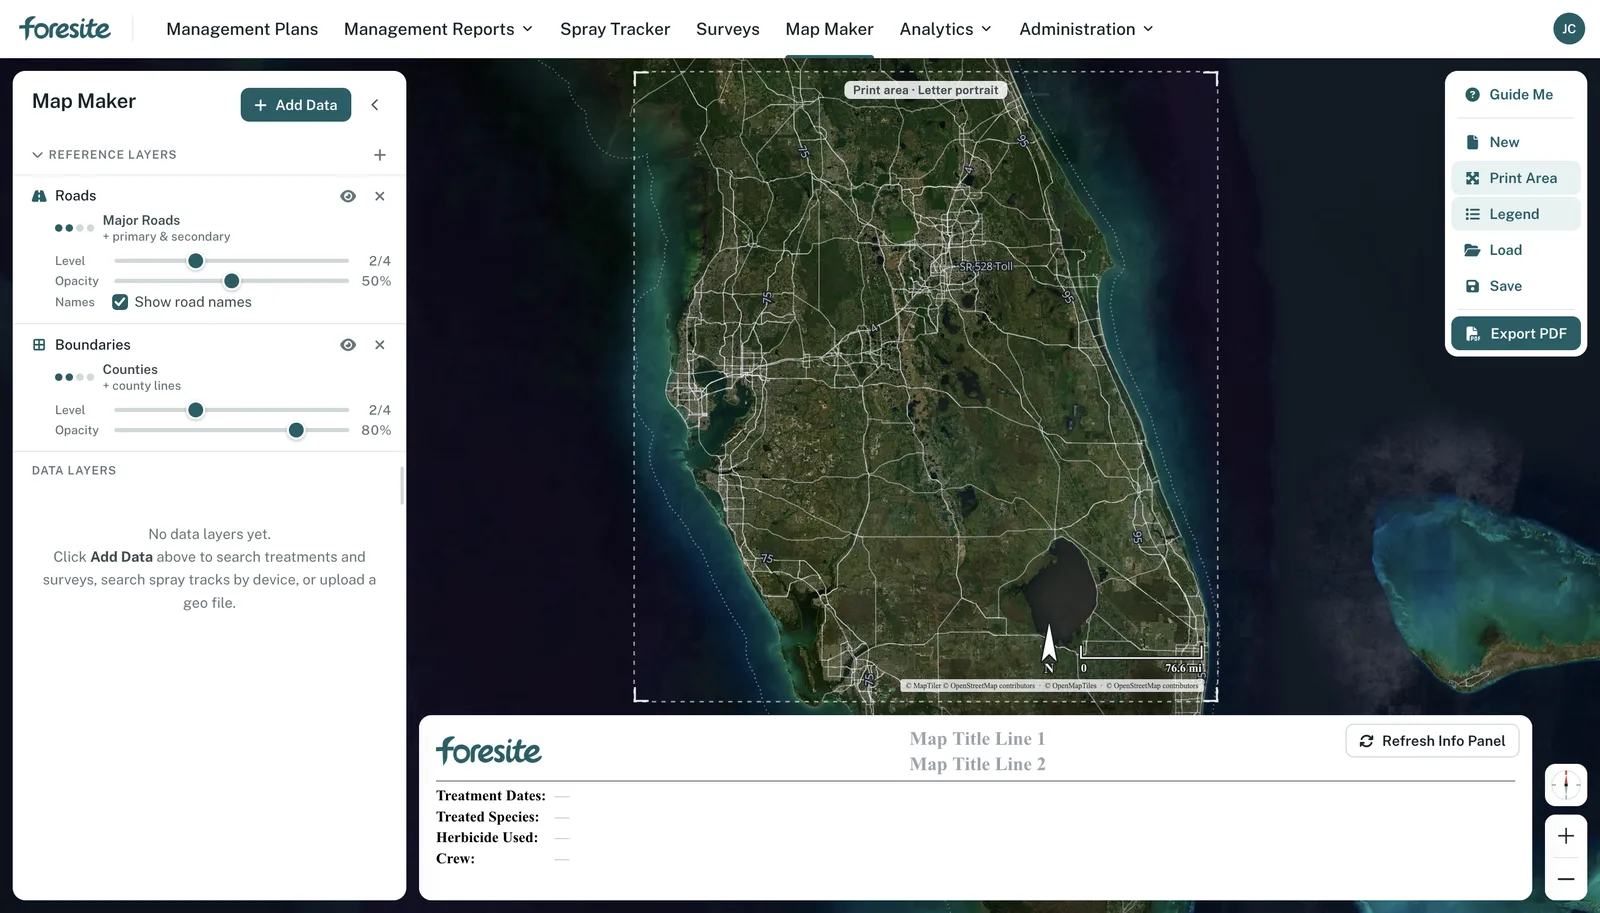The width and height of the screenshot is (1600, 913).
Task: Go to Management Plans
Action: click(242, 29)
